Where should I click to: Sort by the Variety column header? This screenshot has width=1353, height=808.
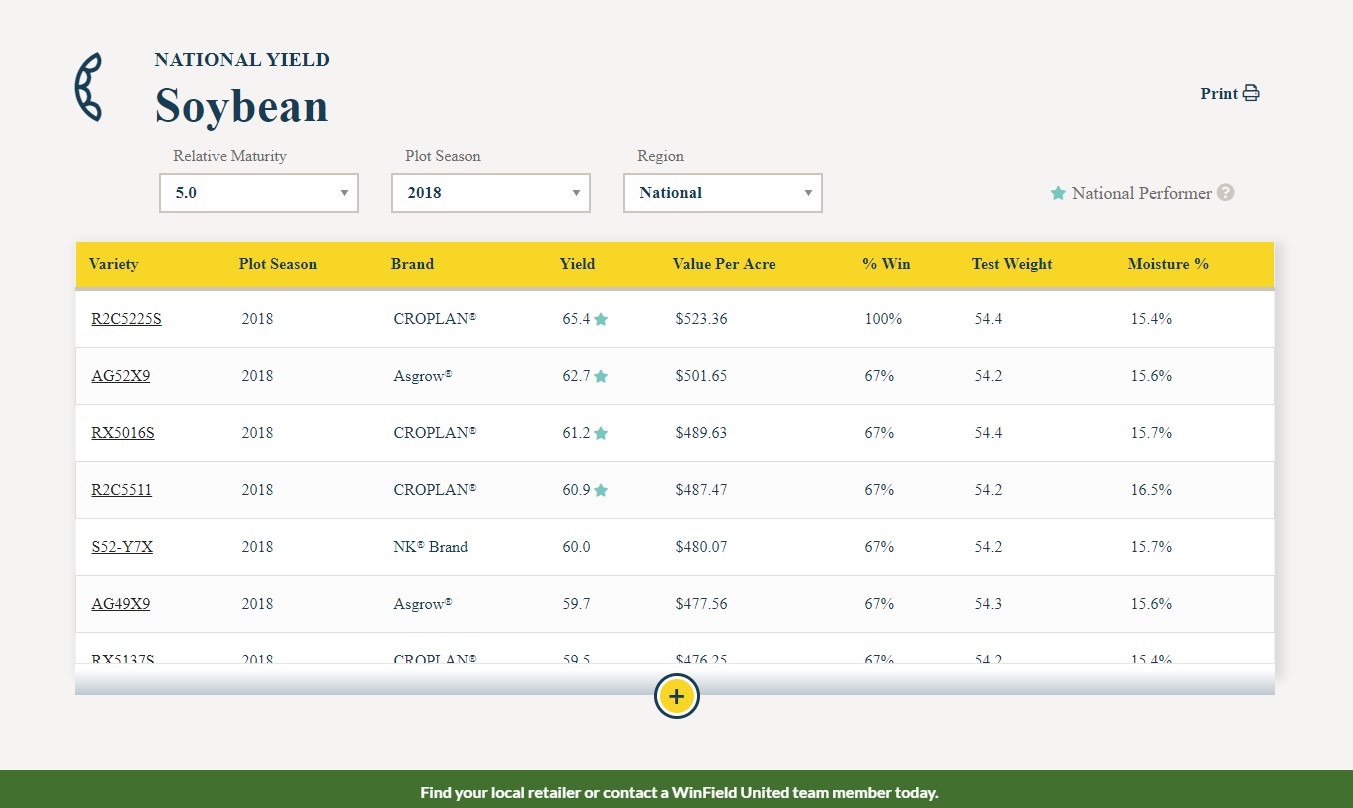113,264
